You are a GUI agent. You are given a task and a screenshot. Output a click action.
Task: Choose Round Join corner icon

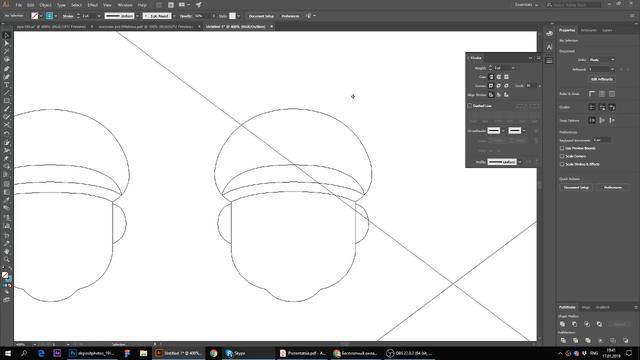pyautogui.click(x=498, y=86)
